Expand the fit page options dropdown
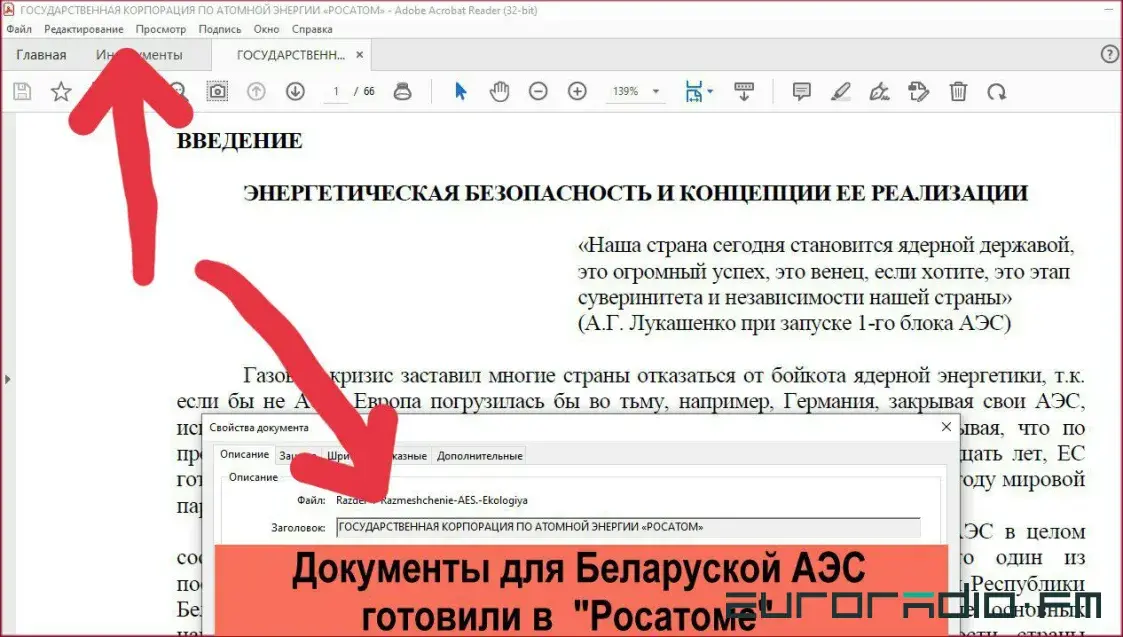Viewport: 1123px width, 637px height. point(710,92)
